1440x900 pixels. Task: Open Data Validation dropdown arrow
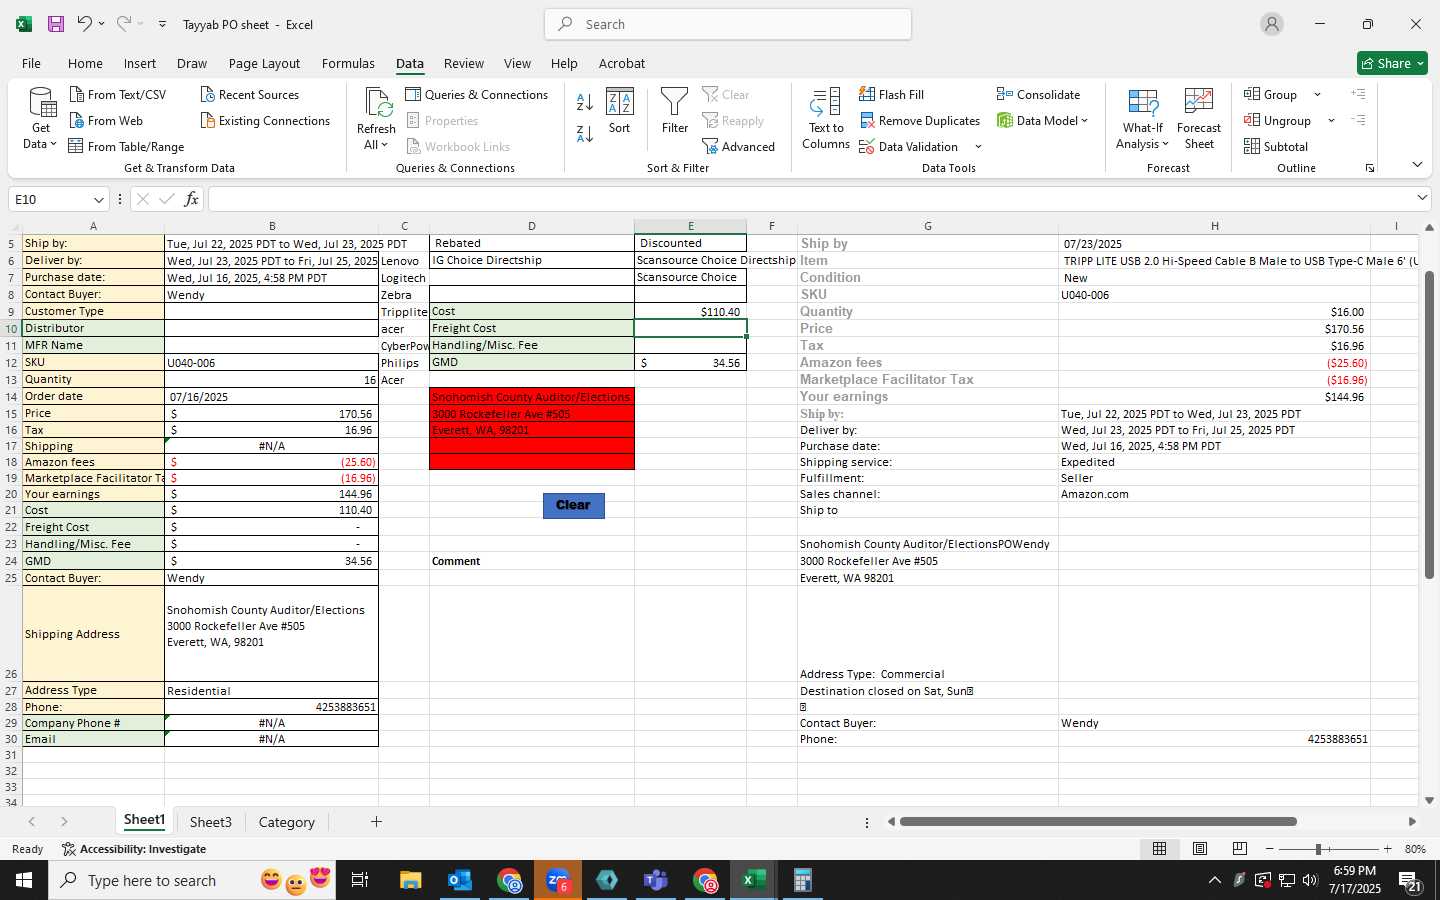tap(978, 147)
